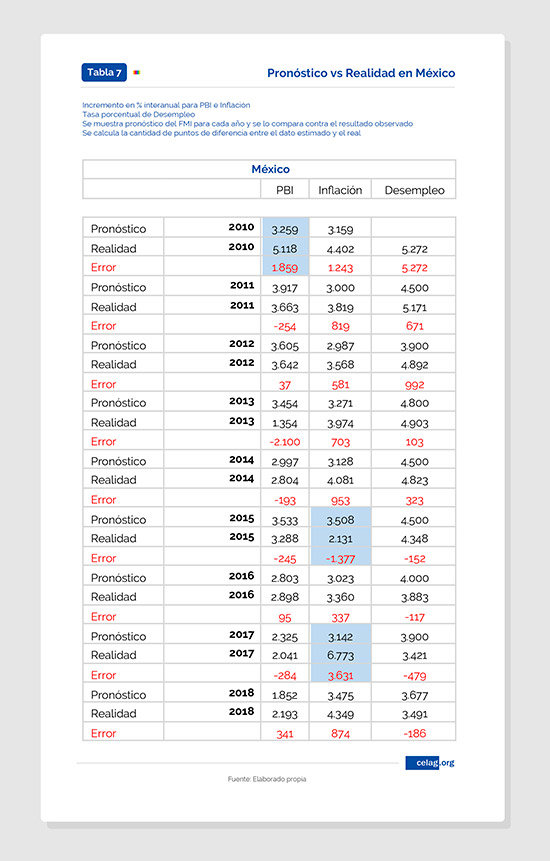Click the desempleo error 992 for 2012
Screen dimensions: 550x861
click(414, 385)
